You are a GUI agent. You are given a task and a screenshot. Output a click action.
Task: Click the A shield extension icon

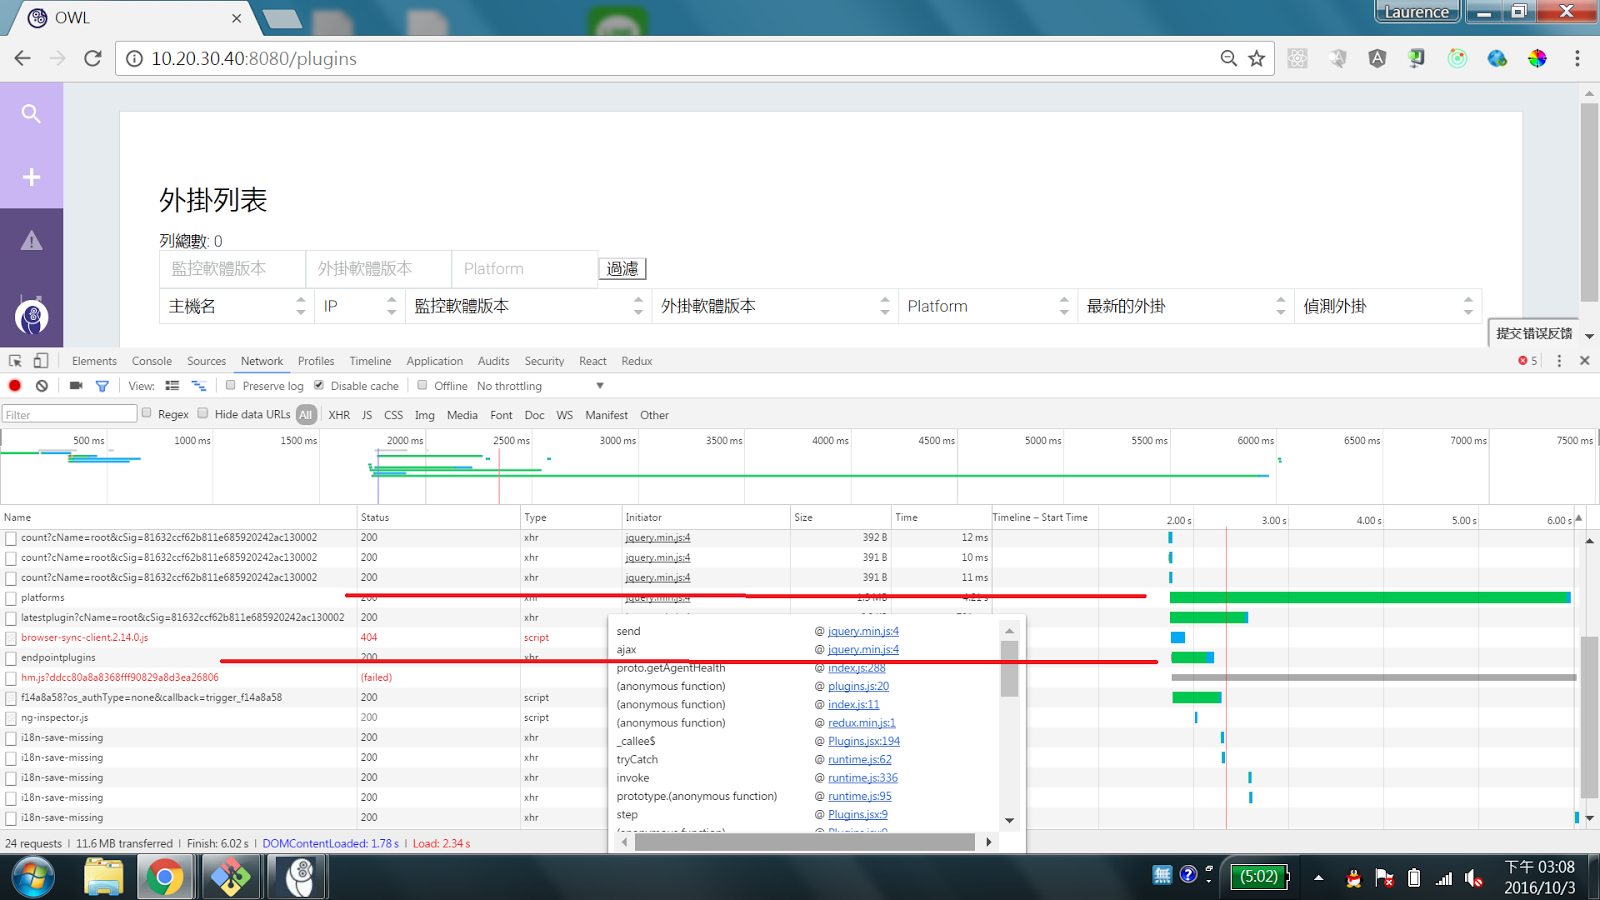[1377, 58]
